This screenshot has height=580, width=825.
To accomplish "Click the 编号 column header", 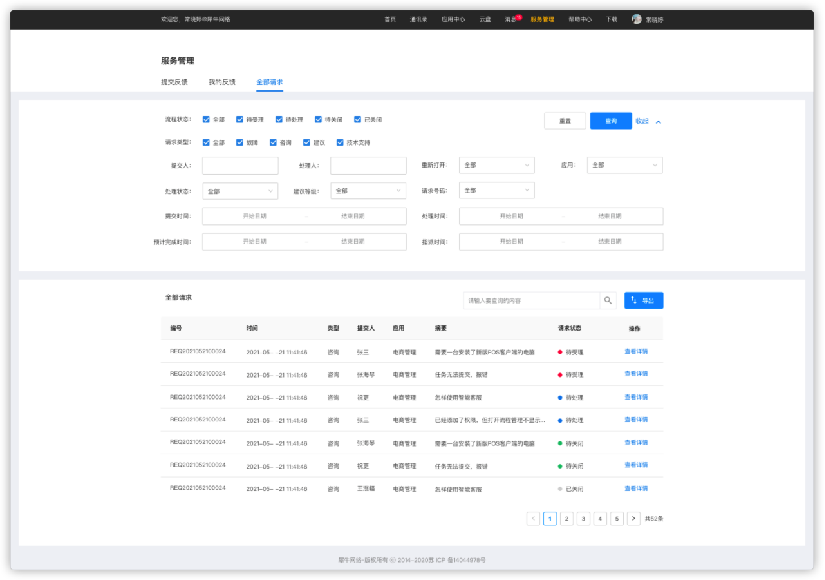I will [x=176, y=328].
